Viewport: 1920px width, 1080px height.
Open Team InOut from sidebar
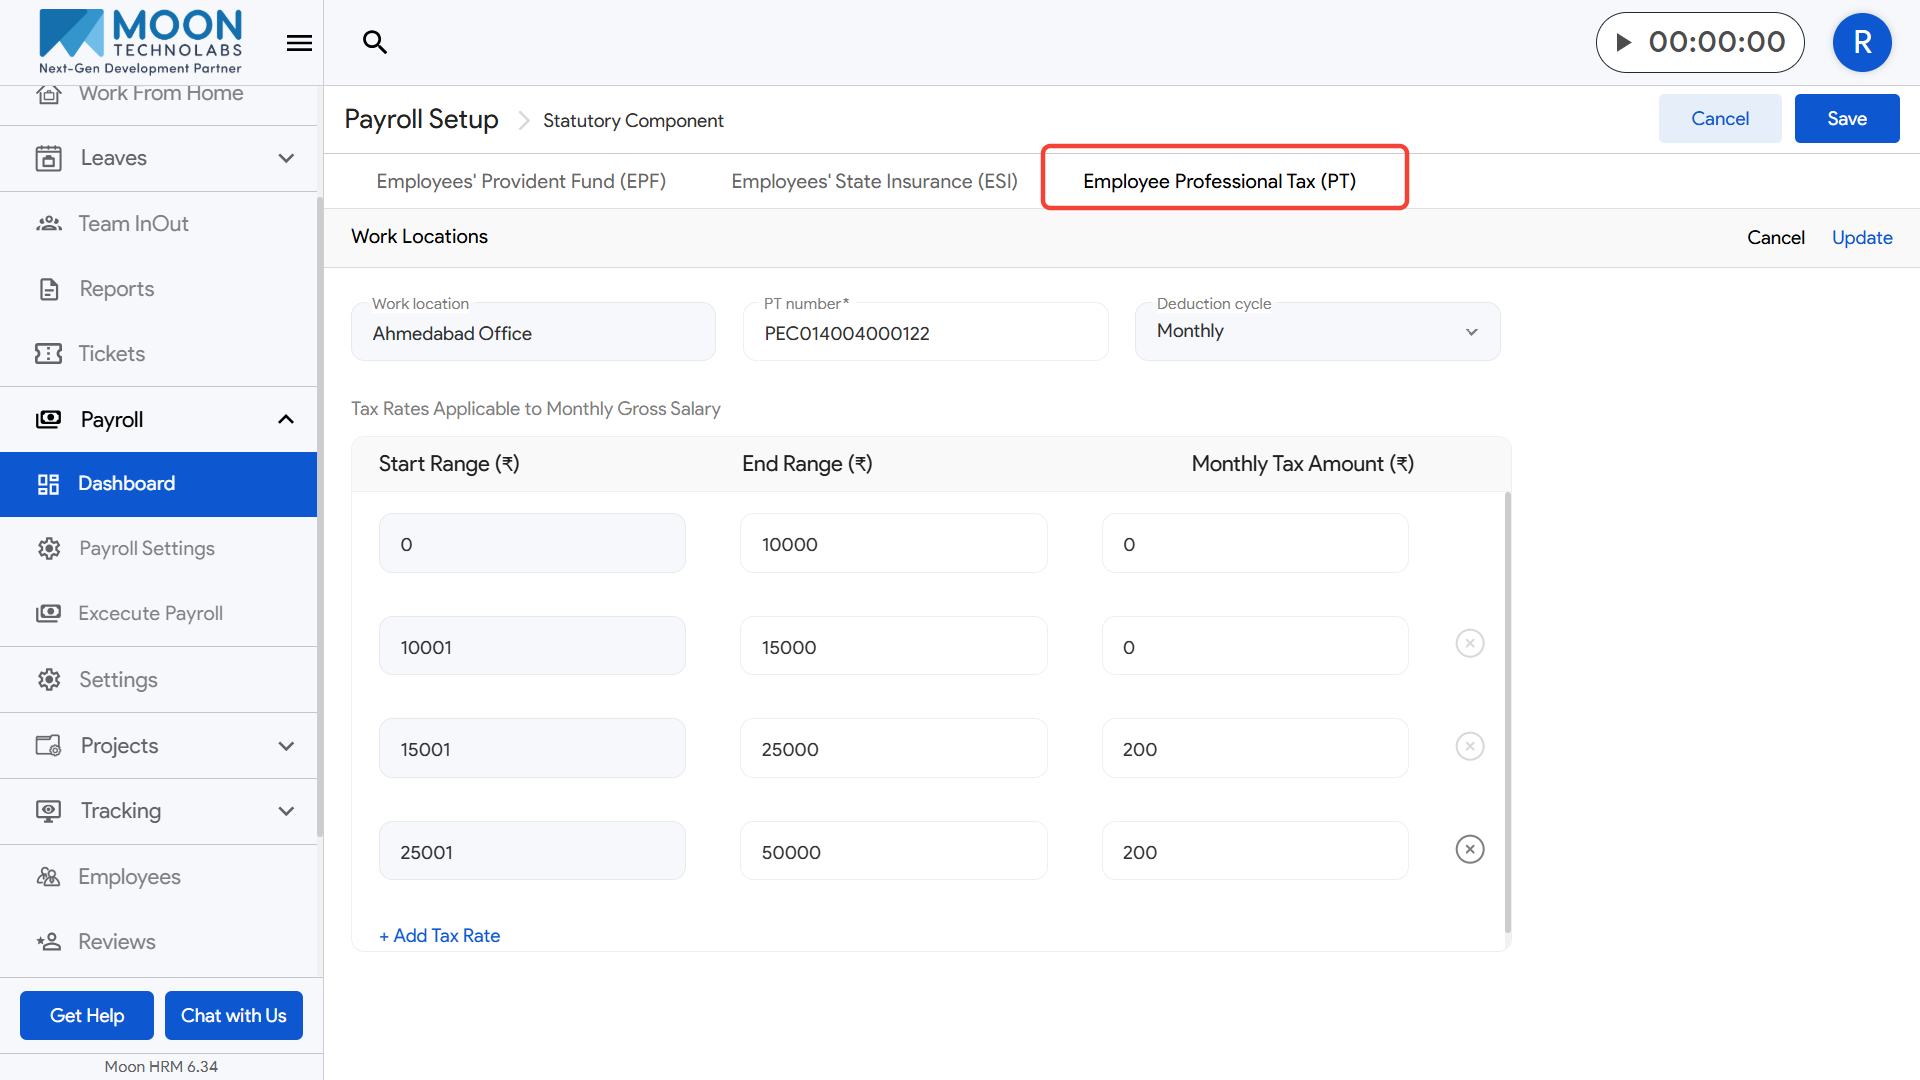pyautogui.click(x=133, y=224)
